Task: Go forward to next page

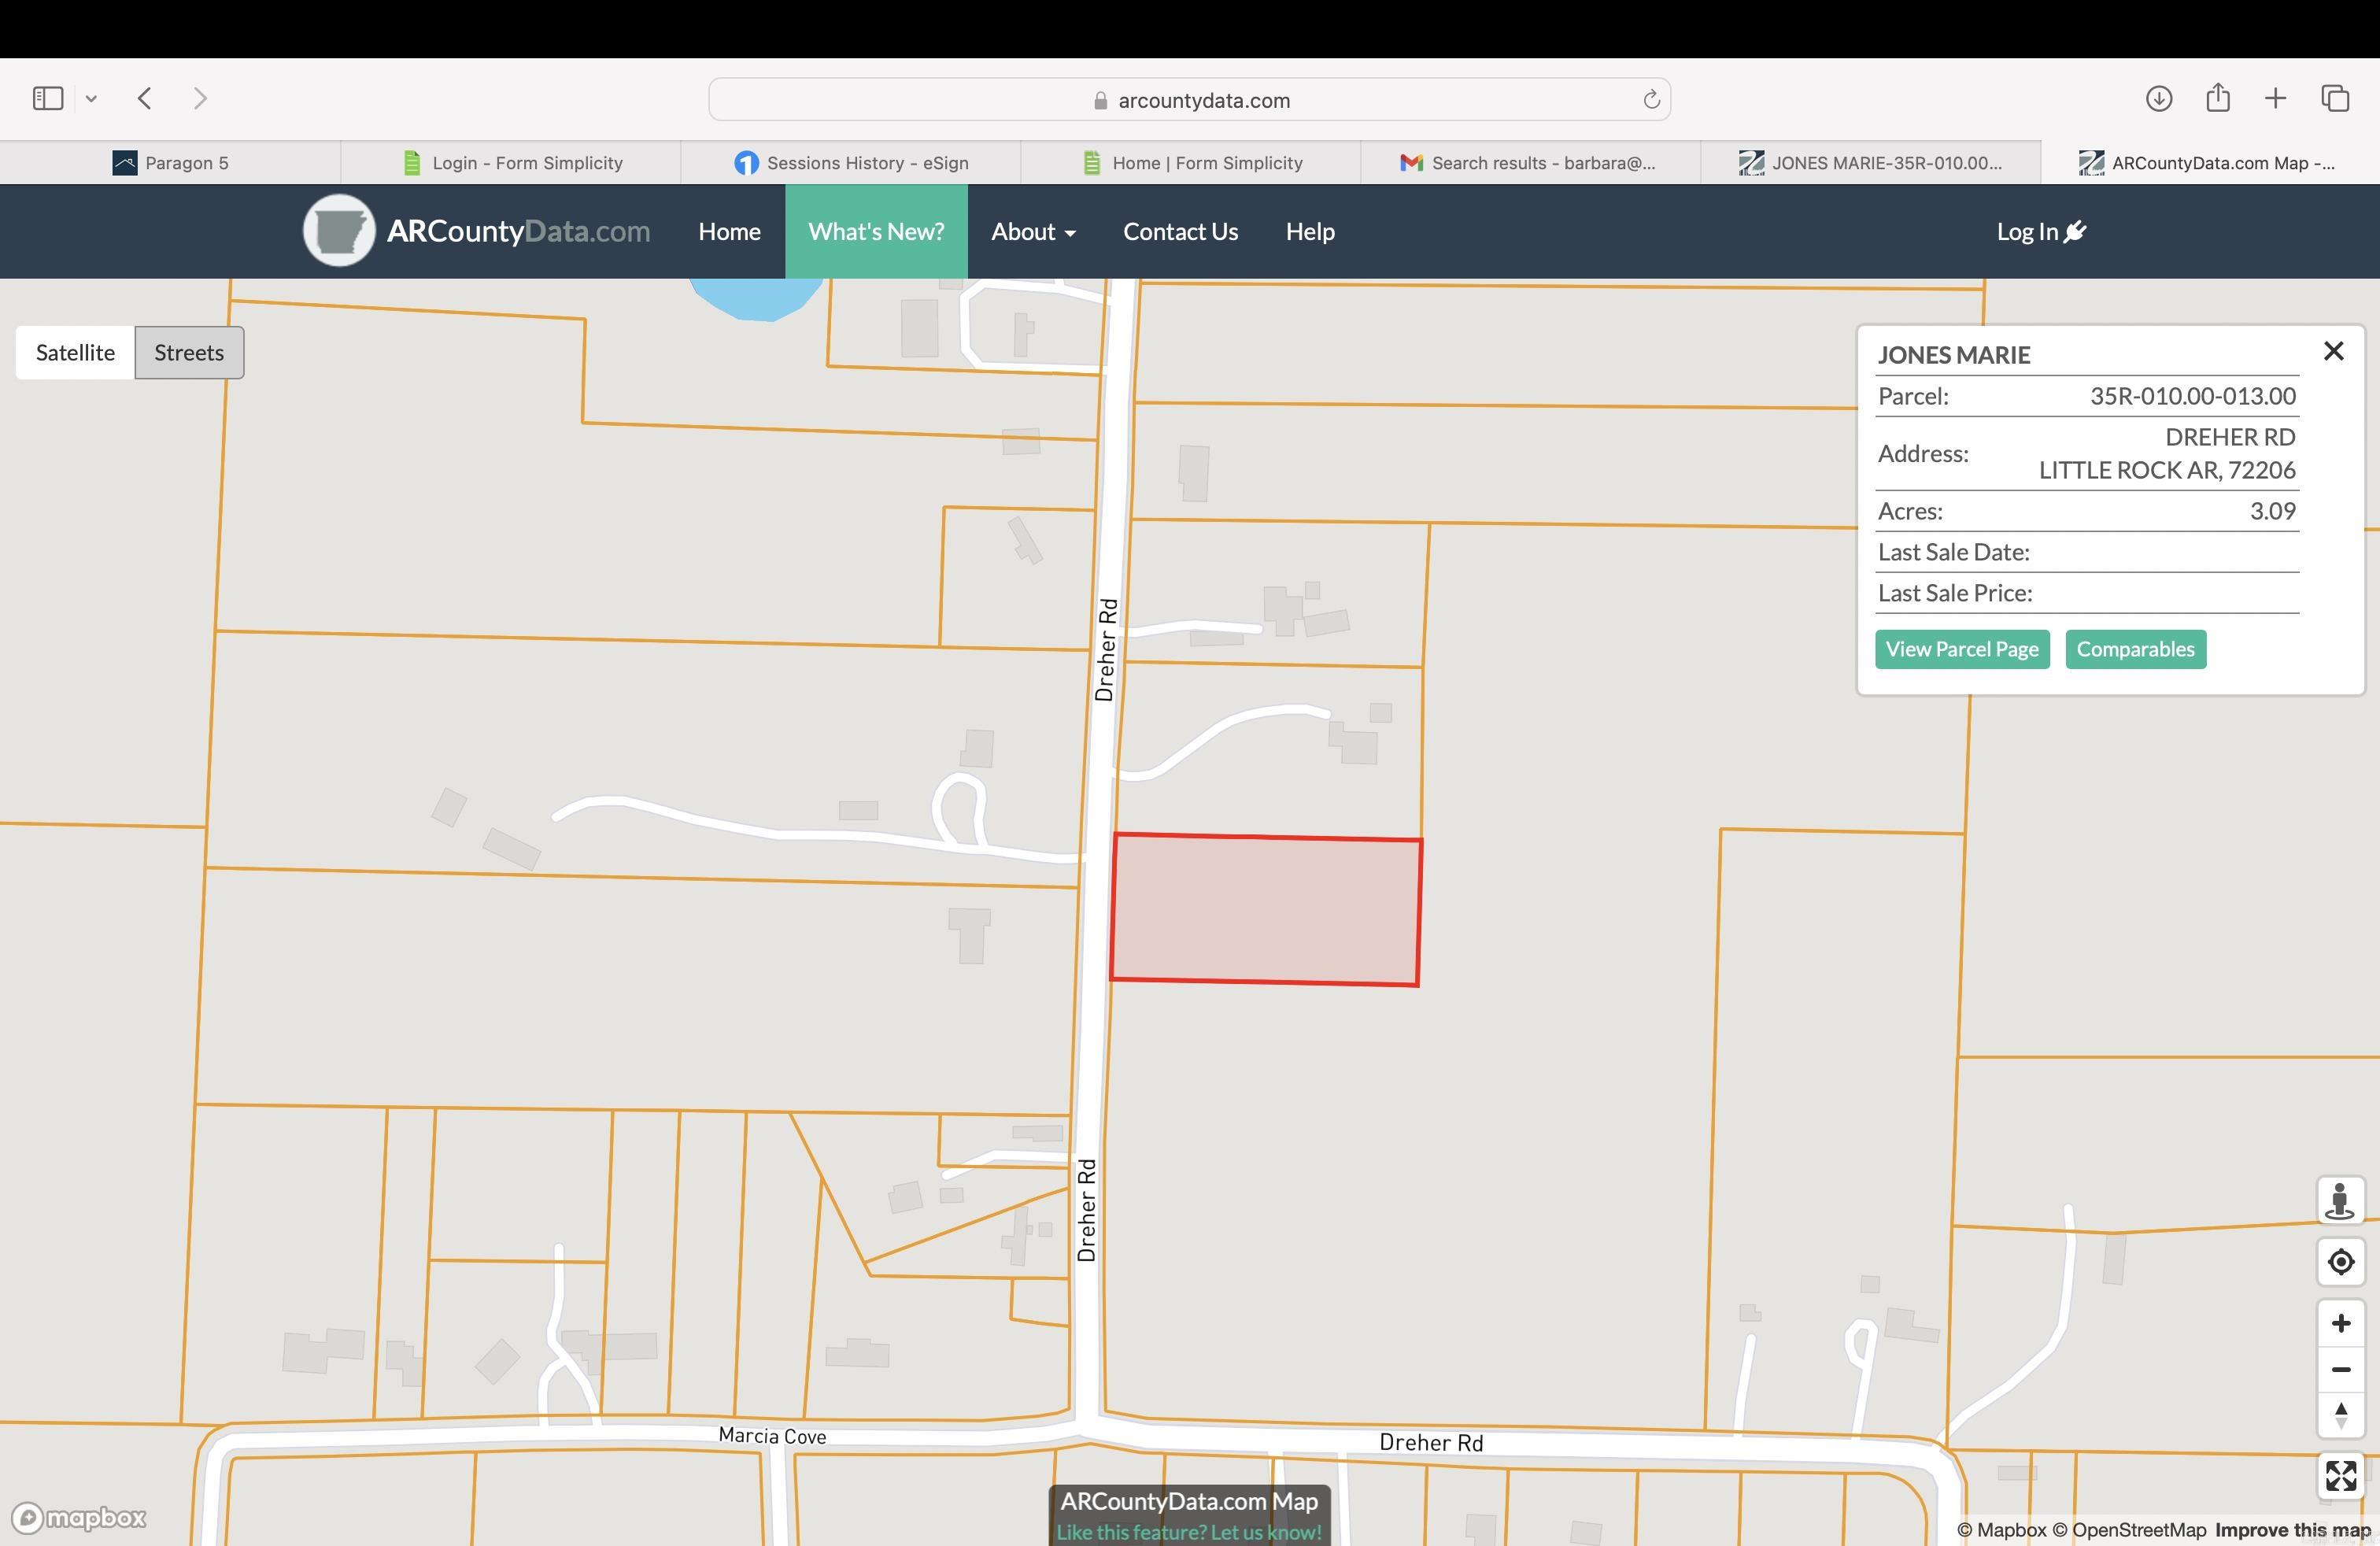Action: tap(200, 98)
